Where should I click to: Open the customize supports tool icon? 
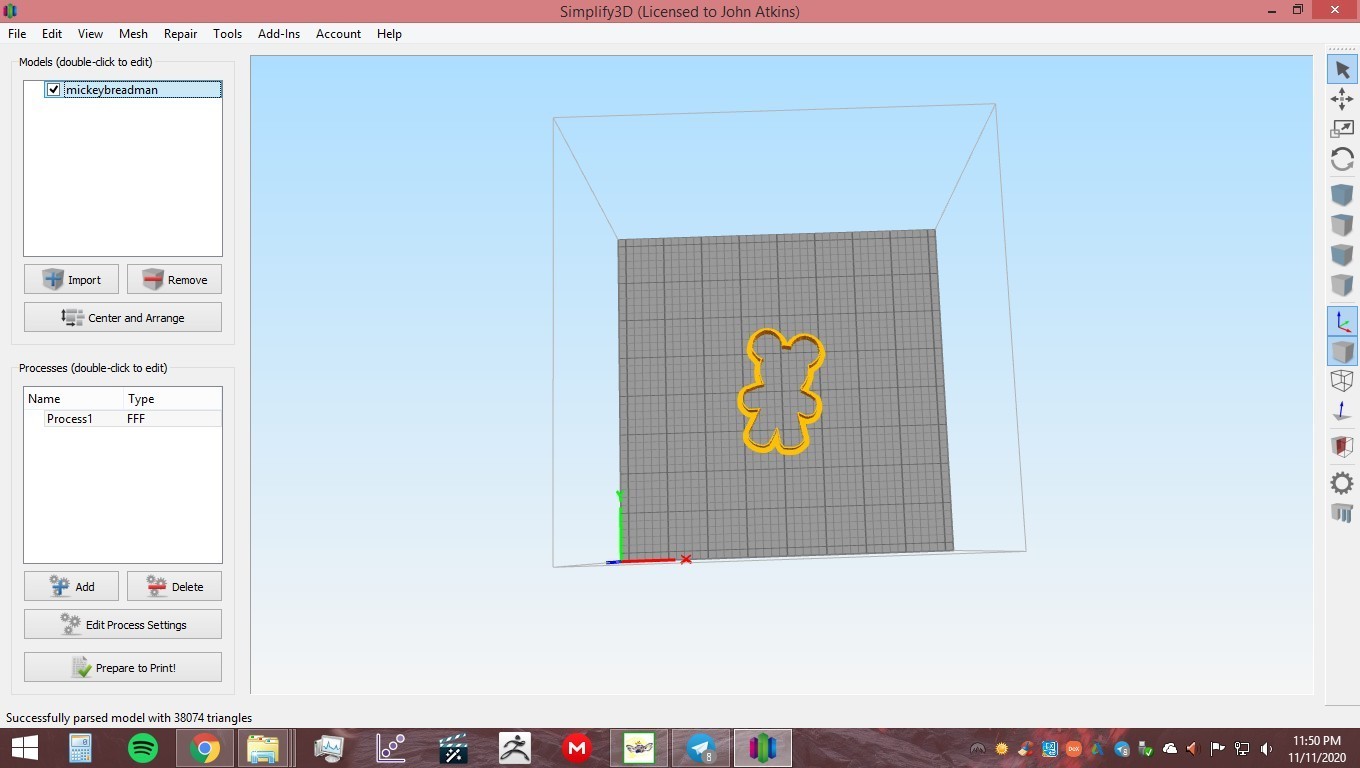tap(1342, 514)
